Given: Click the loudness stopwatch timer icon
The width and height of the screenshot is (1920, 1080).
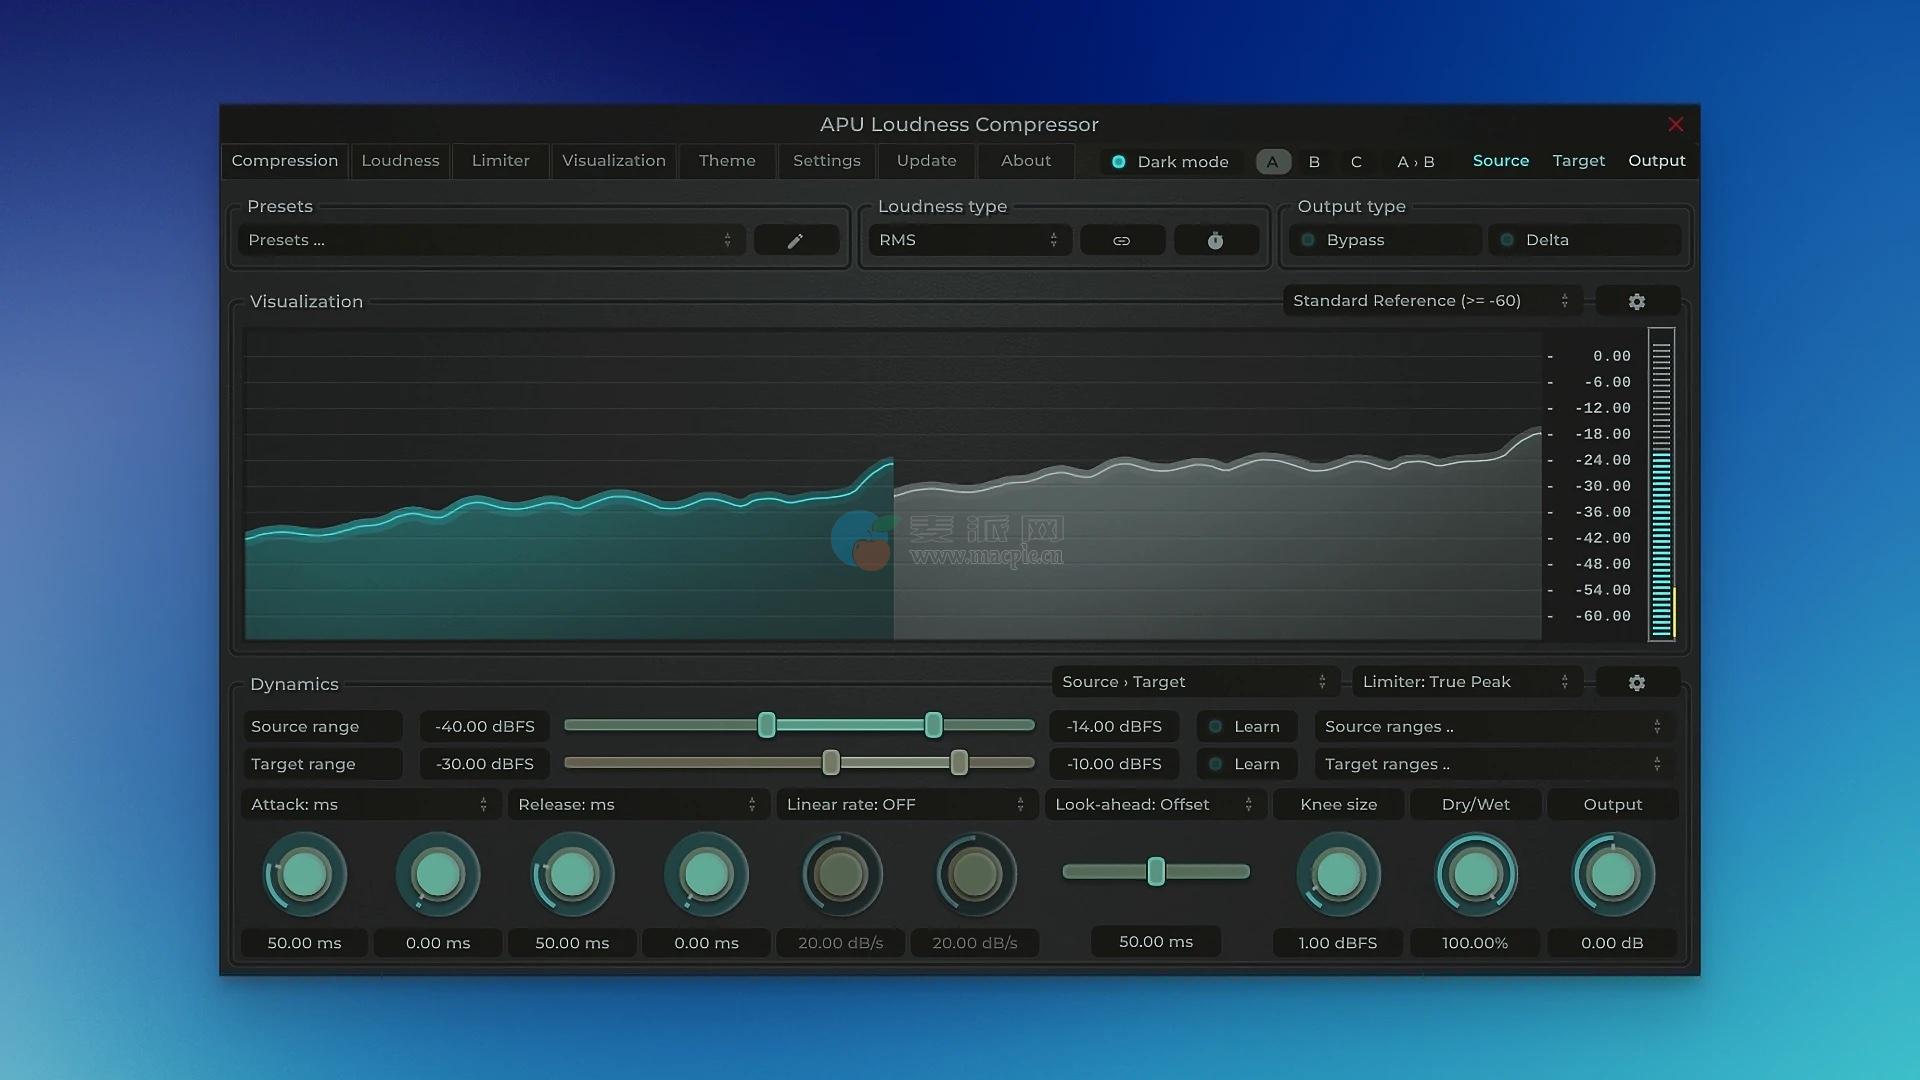Looking at the screenshot, I should coord(1215,241).
